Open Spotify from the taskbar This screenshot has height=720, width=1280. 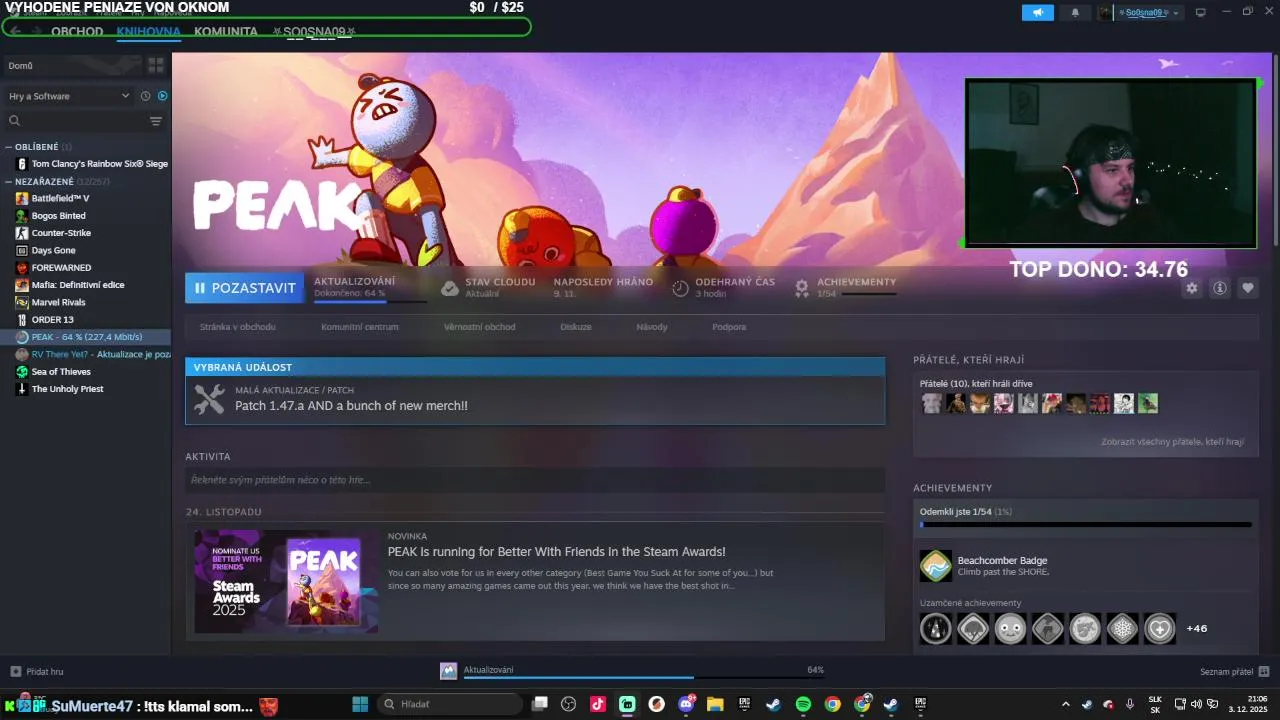click(803, 704)
